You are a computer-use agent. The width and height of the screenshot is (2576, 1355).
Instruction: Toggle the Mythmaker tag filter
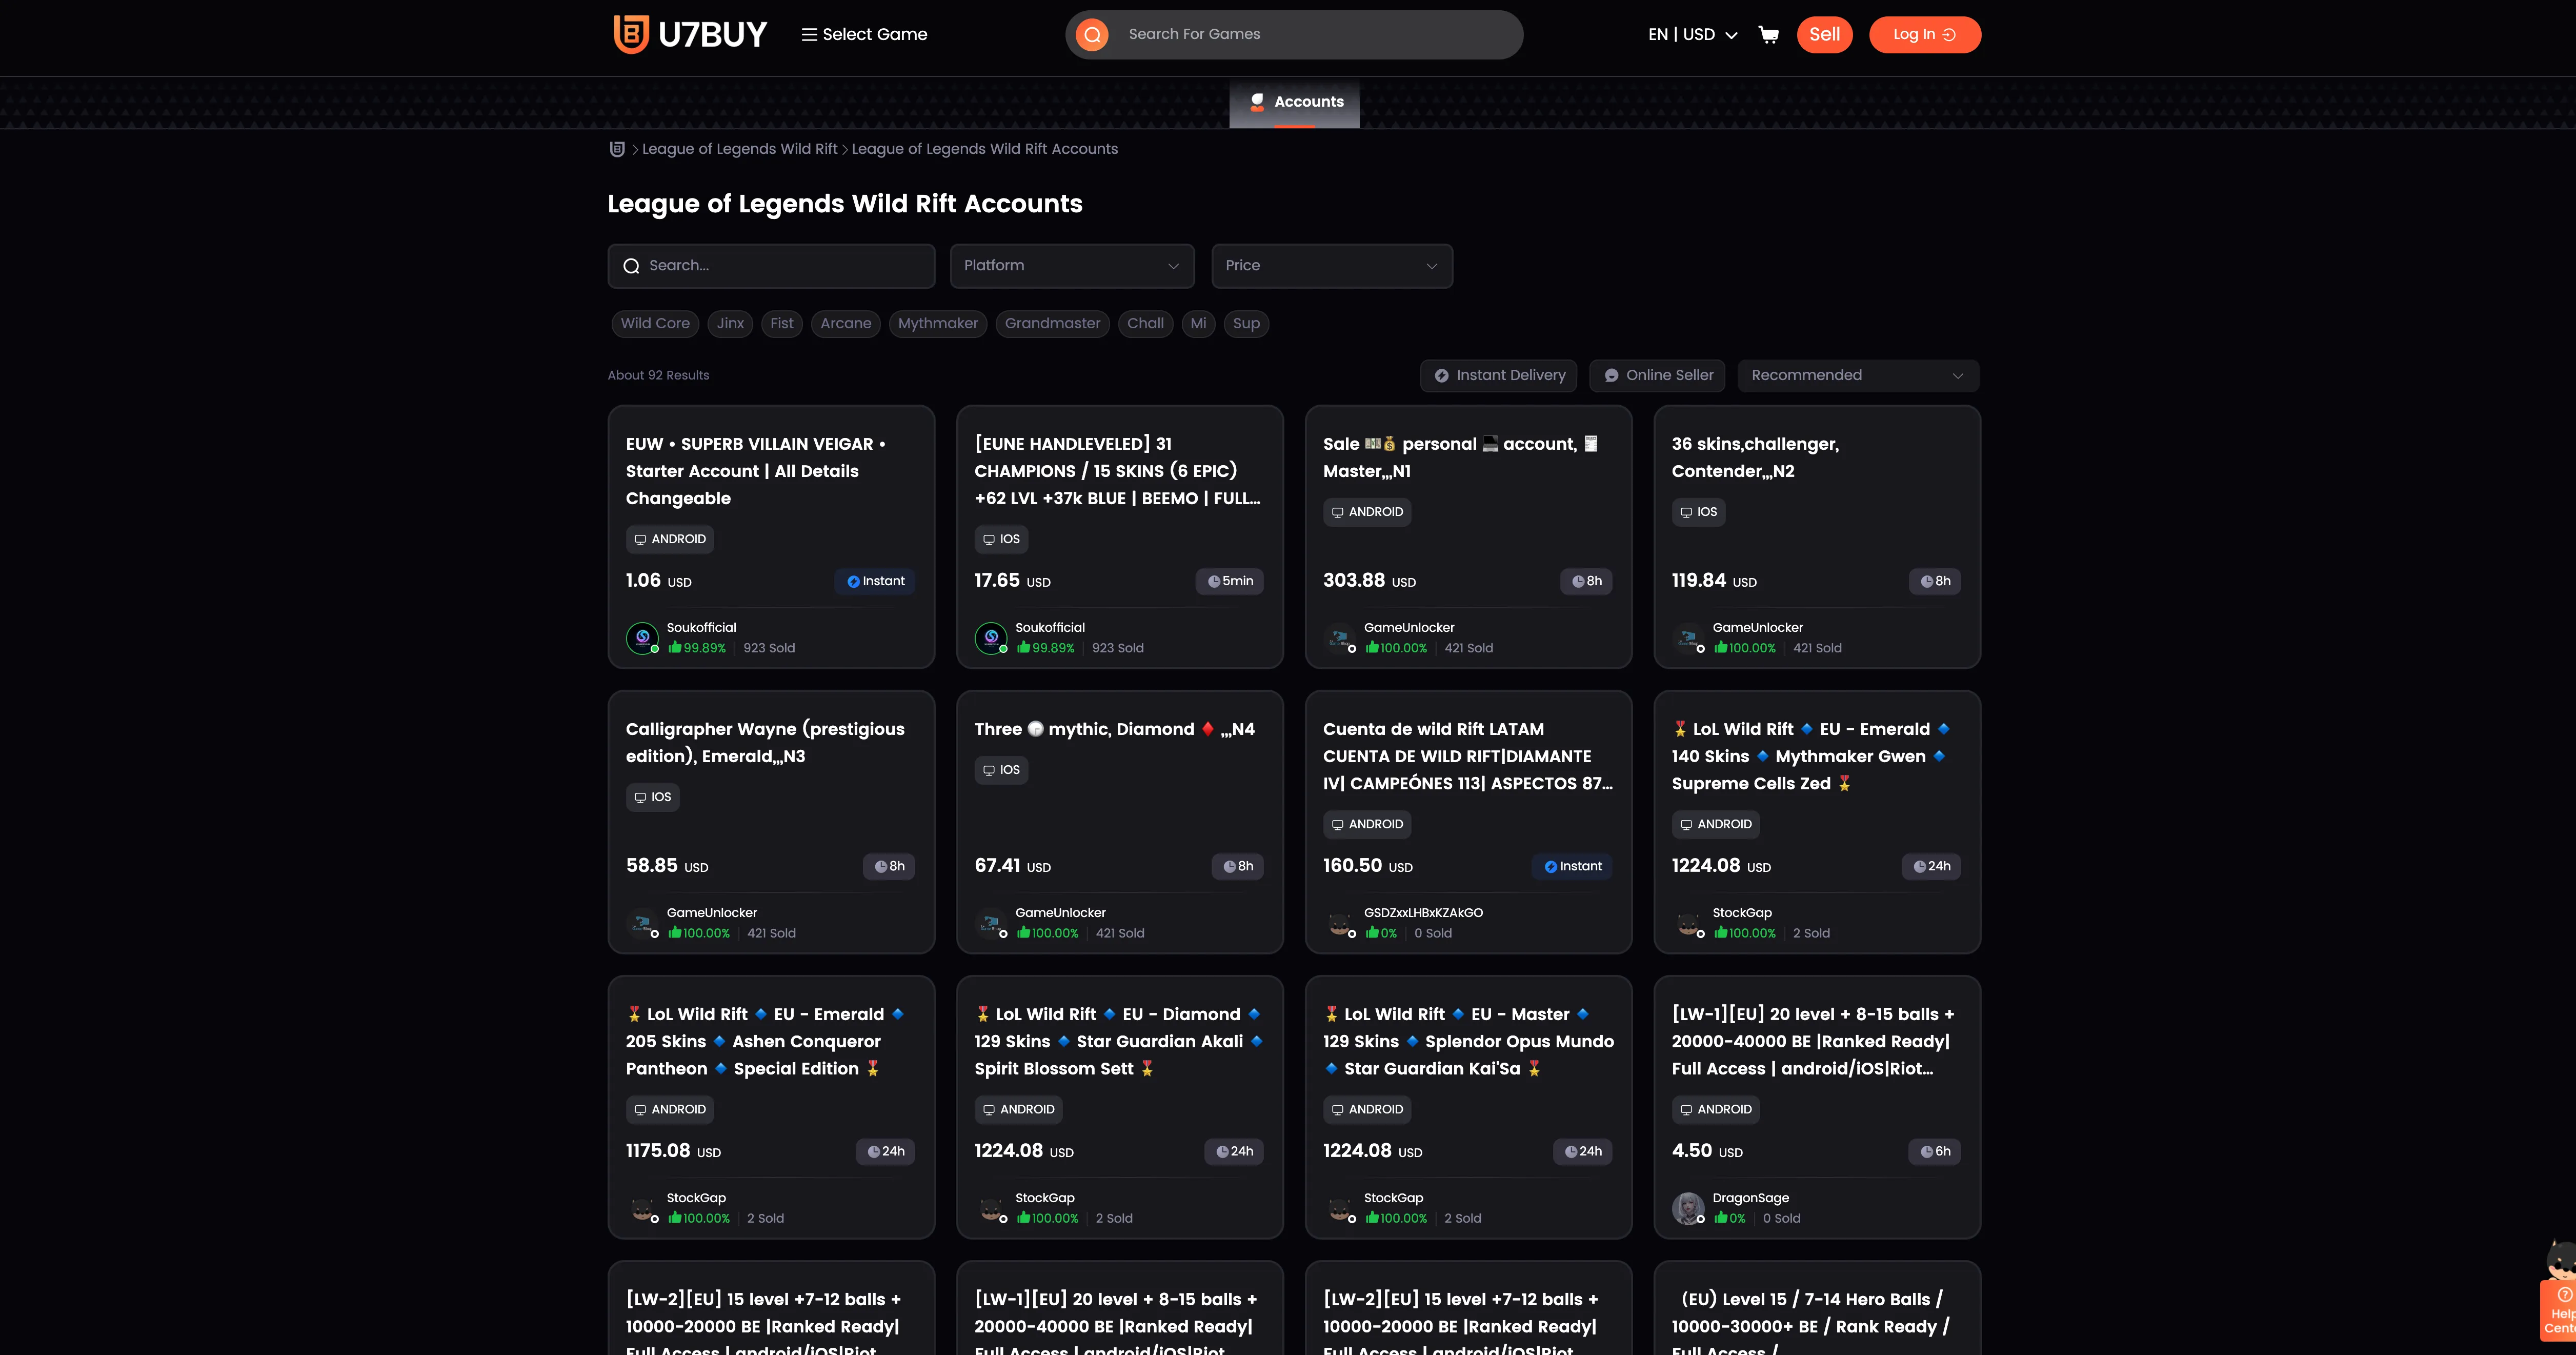pos(937,324)
